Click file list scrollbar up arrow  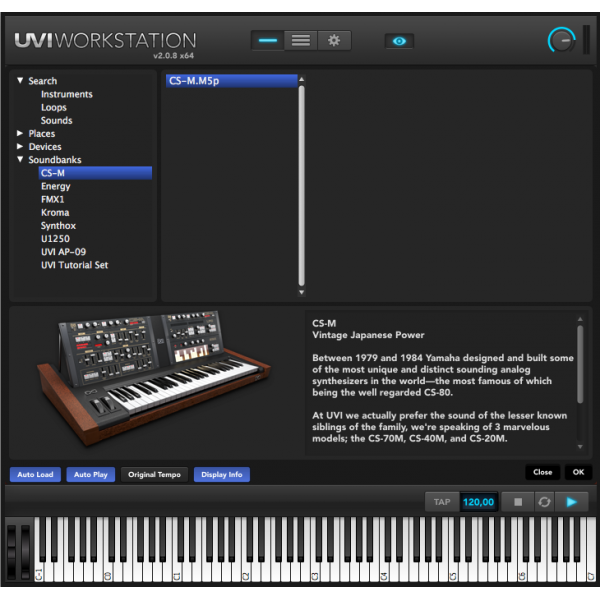coord(302,79)
